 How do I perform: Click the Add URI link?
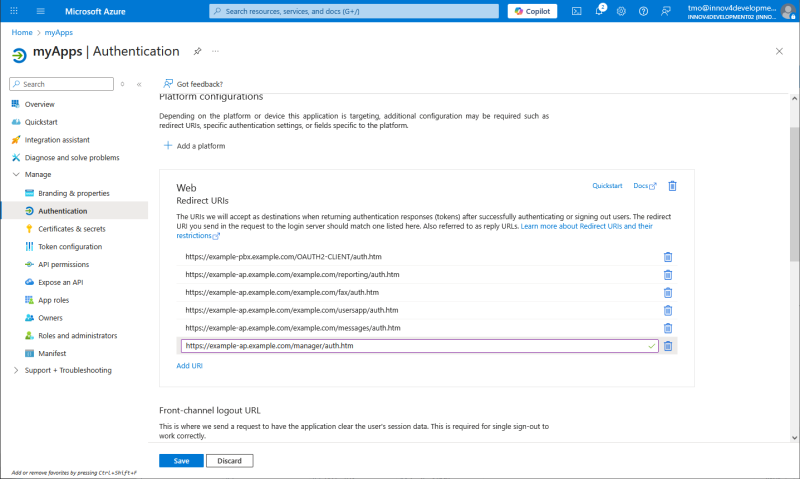190,366
